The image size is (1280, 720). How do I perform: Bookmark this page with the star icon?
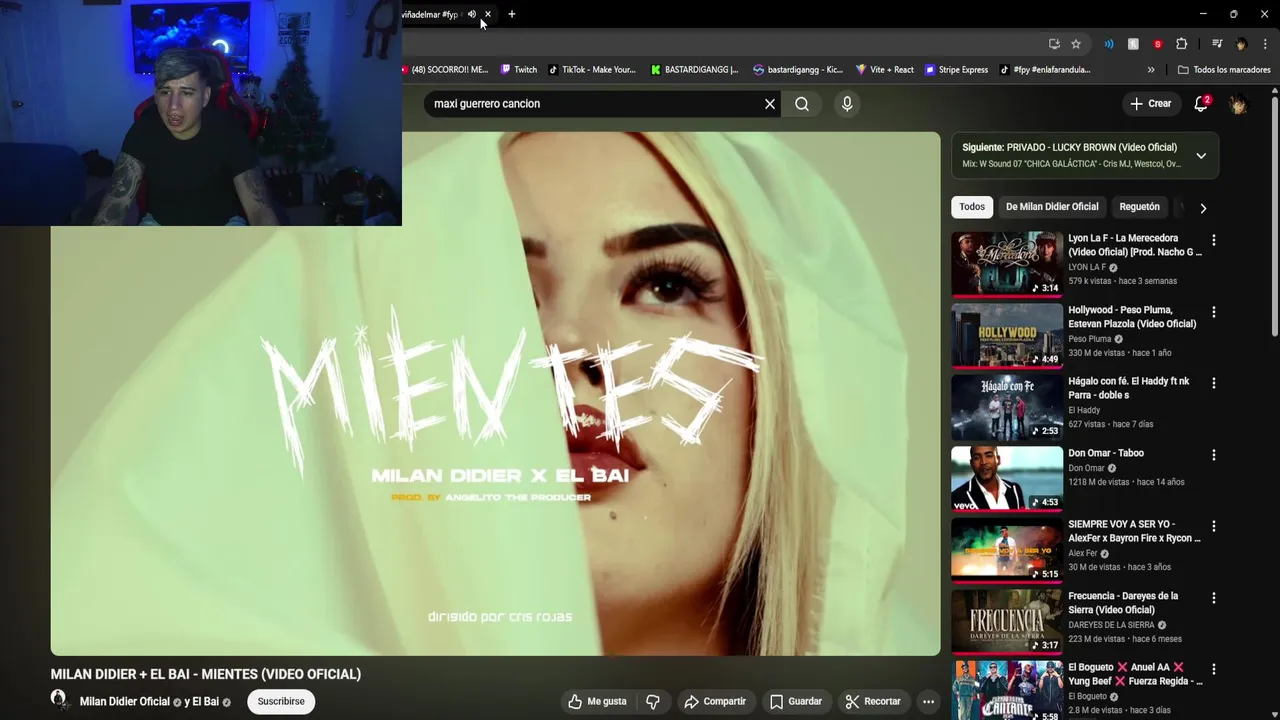pyautogui.click(x=1076, y=44)
